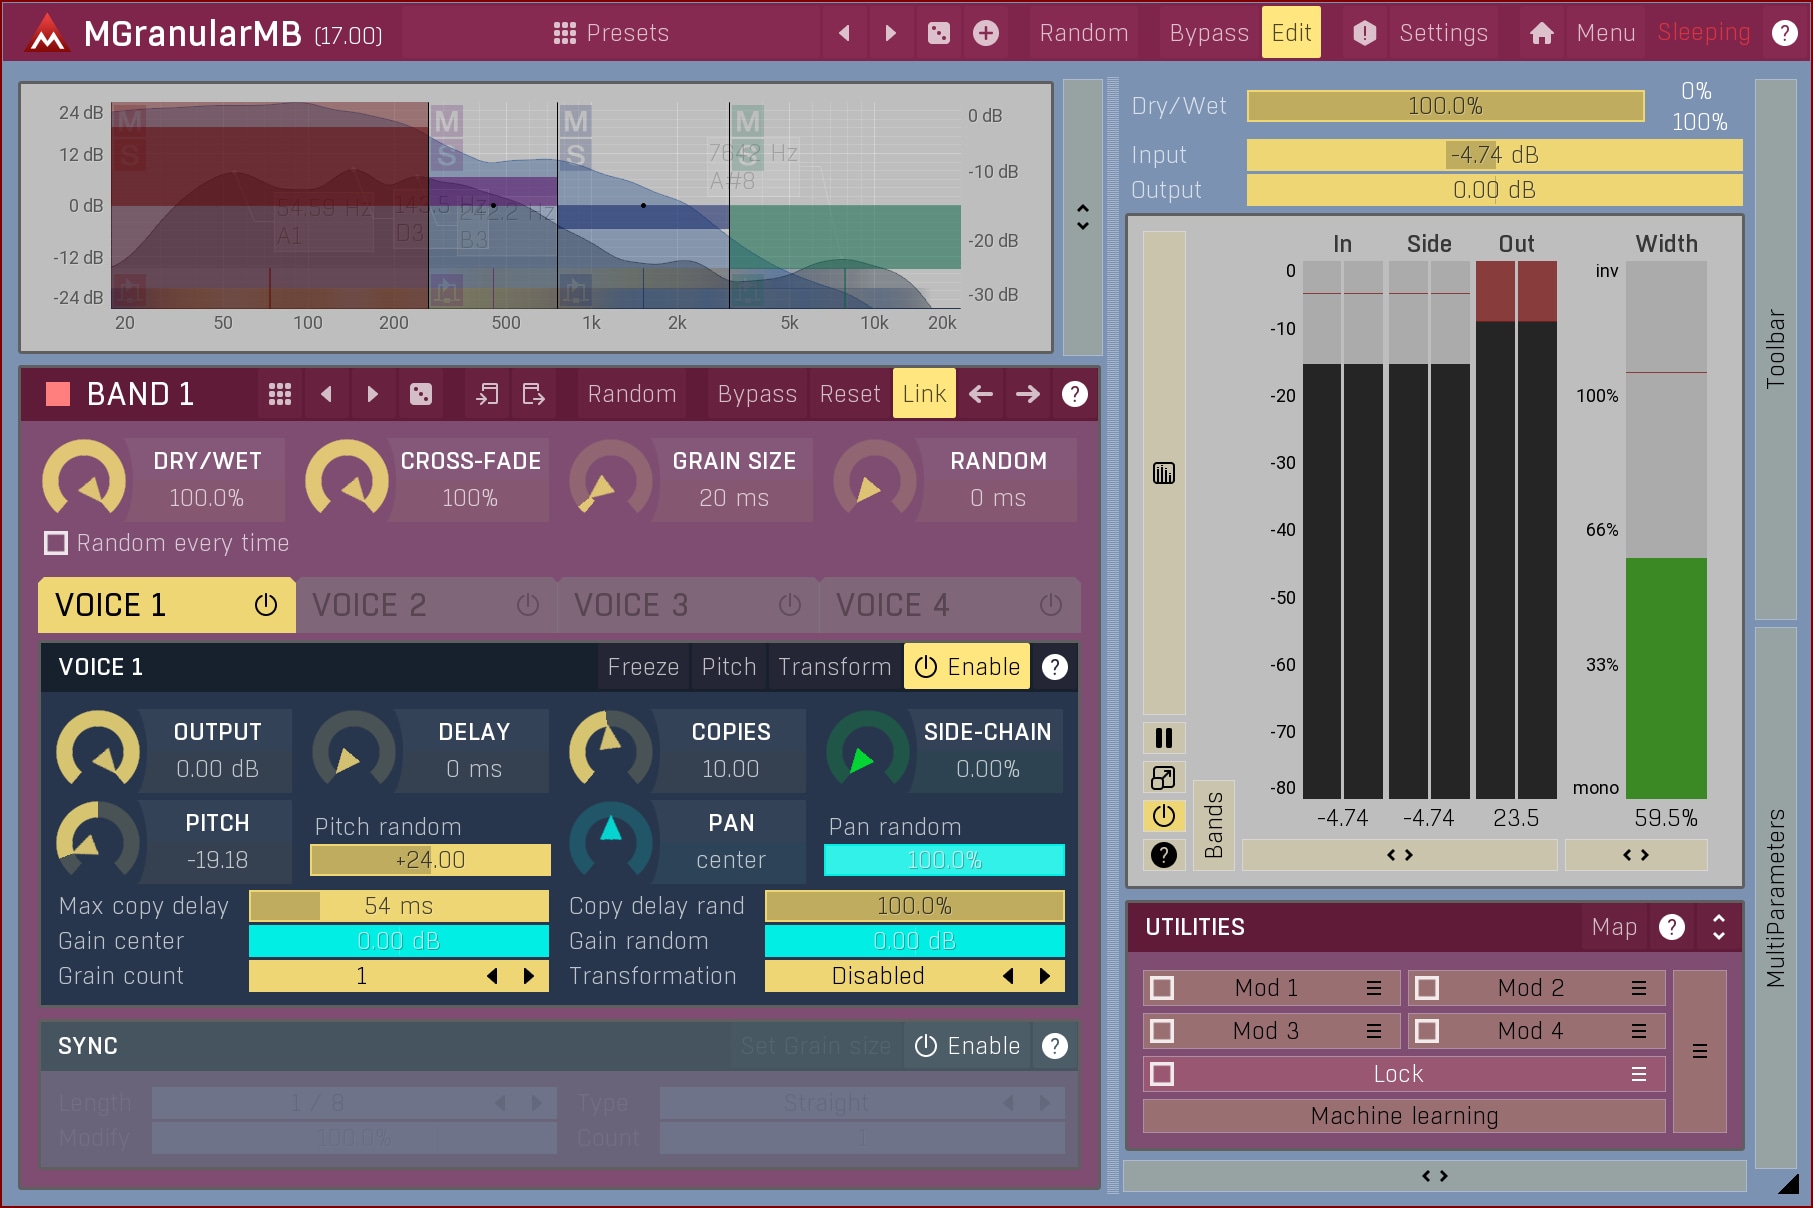This screenshot has height=1208, width=1813.
Task: Open the Presets menu
Action: pyautogui.click(x=611, y=33)
